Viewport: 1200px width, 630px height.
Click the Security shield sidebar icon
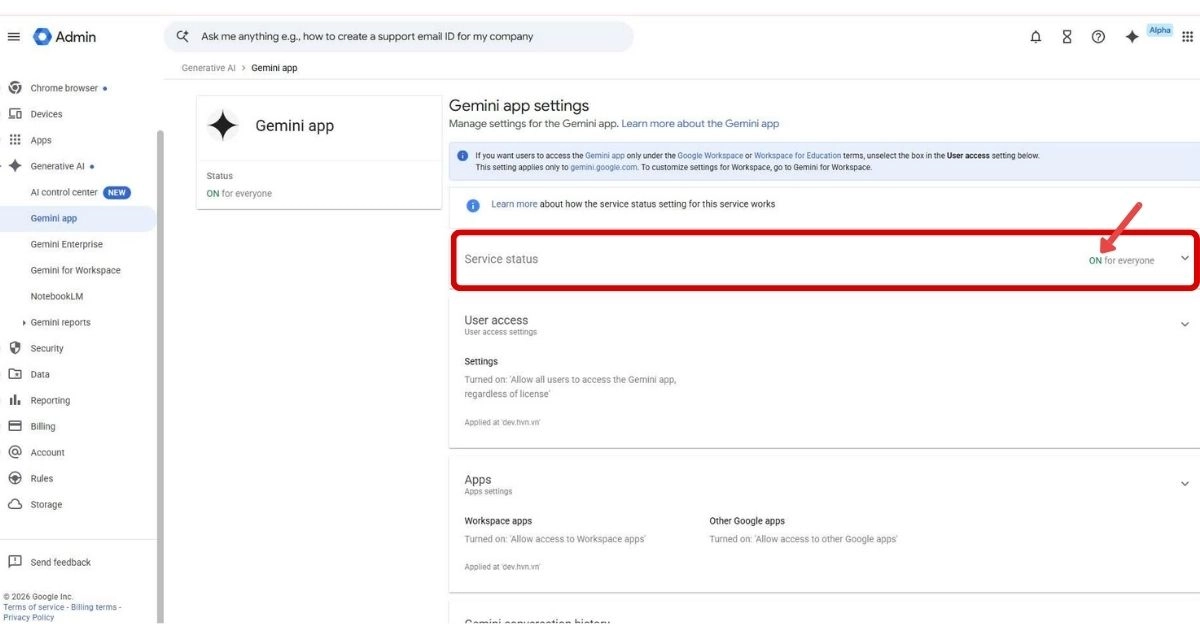[15, 348]
